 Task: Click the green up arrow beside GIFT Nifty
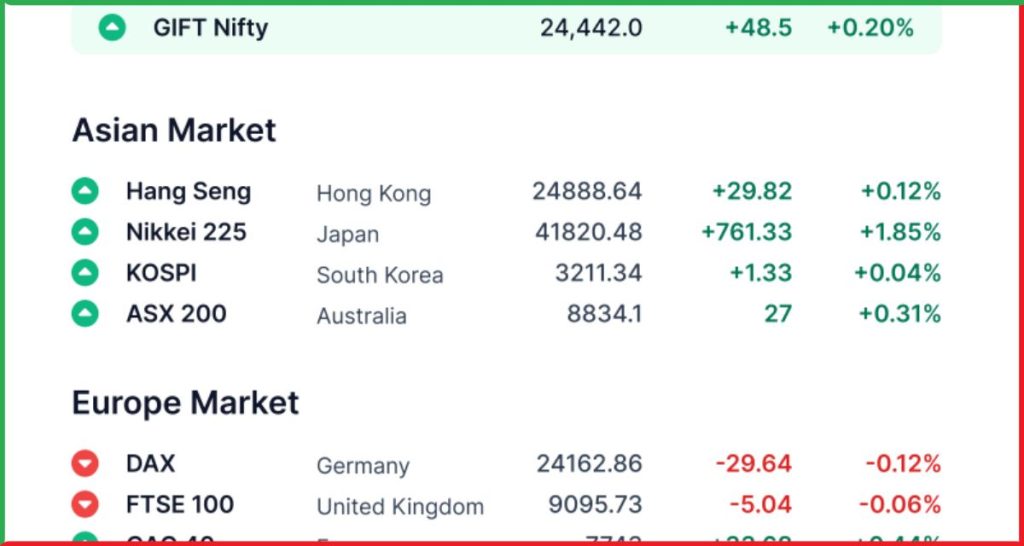tap(112, 27)
